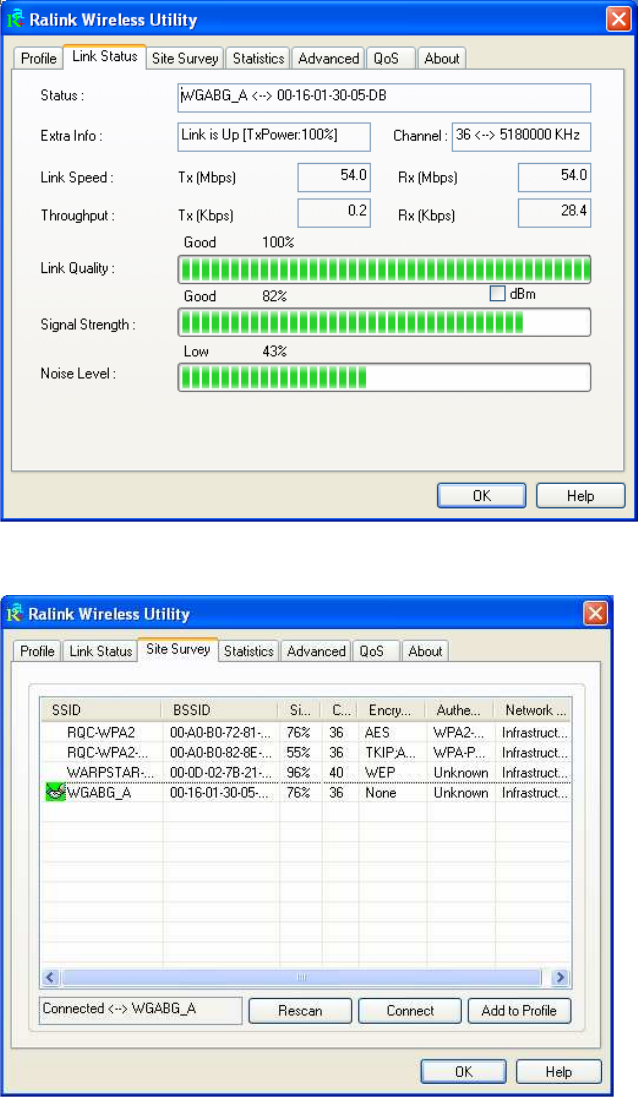Open Statistics tab in upper window
The width and height of the screenshot is (638, 1097).
coord(258,58)
